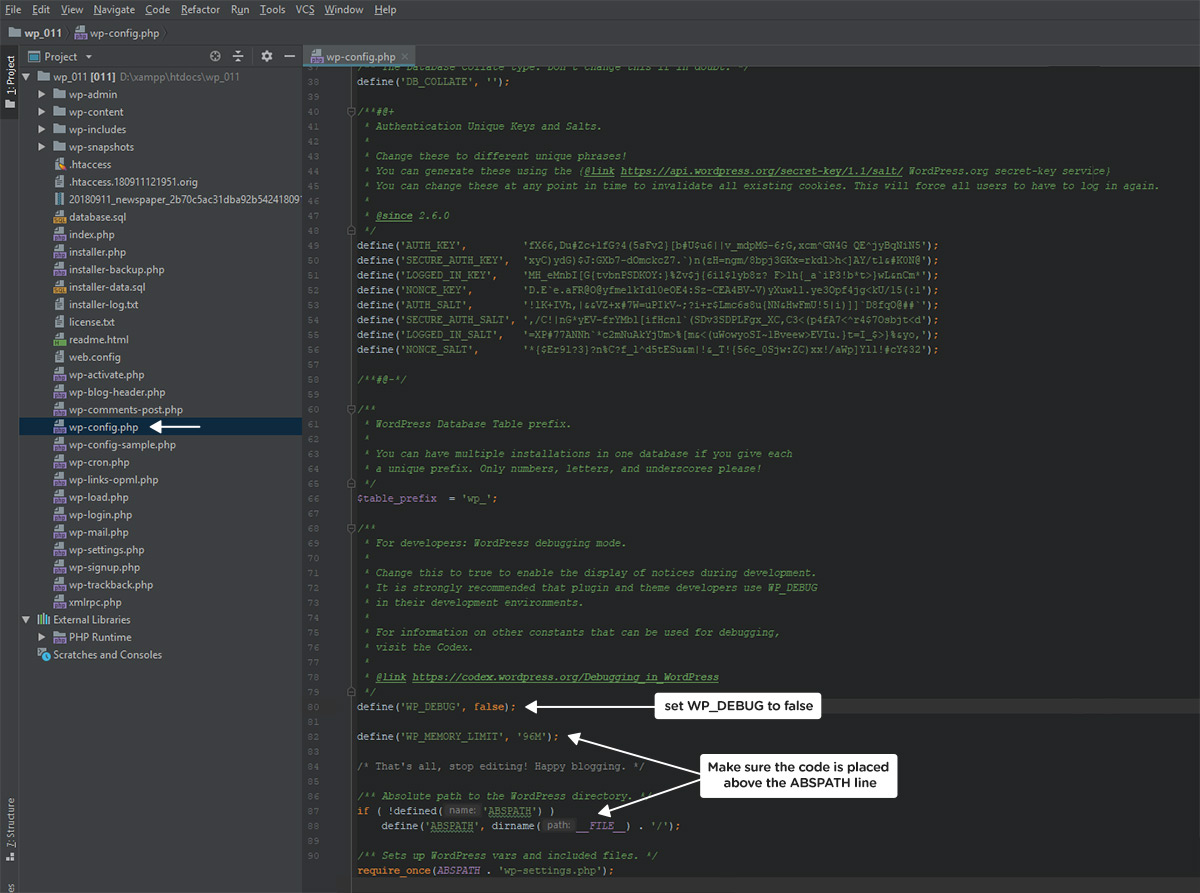Select installer-backup.php in the project tree
1200x893 pixels.
116,270
